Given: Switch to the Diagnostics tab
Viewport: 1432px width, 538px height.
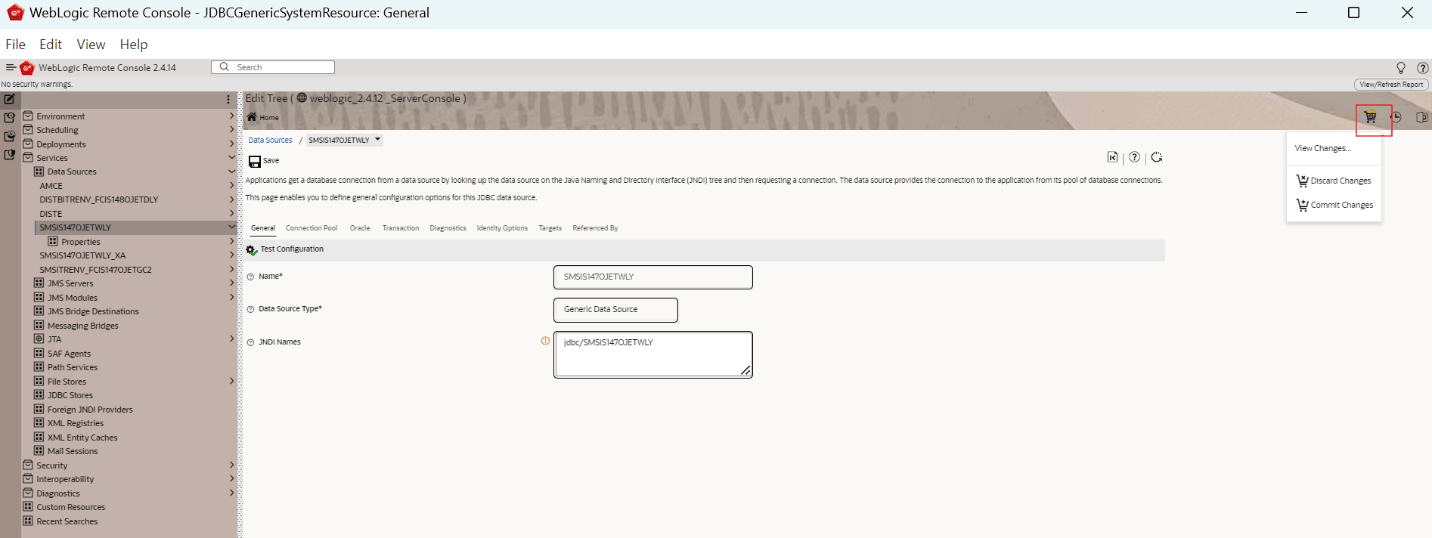Looking at the screenshot, I should pyautogui.click(x=448, y=228).
